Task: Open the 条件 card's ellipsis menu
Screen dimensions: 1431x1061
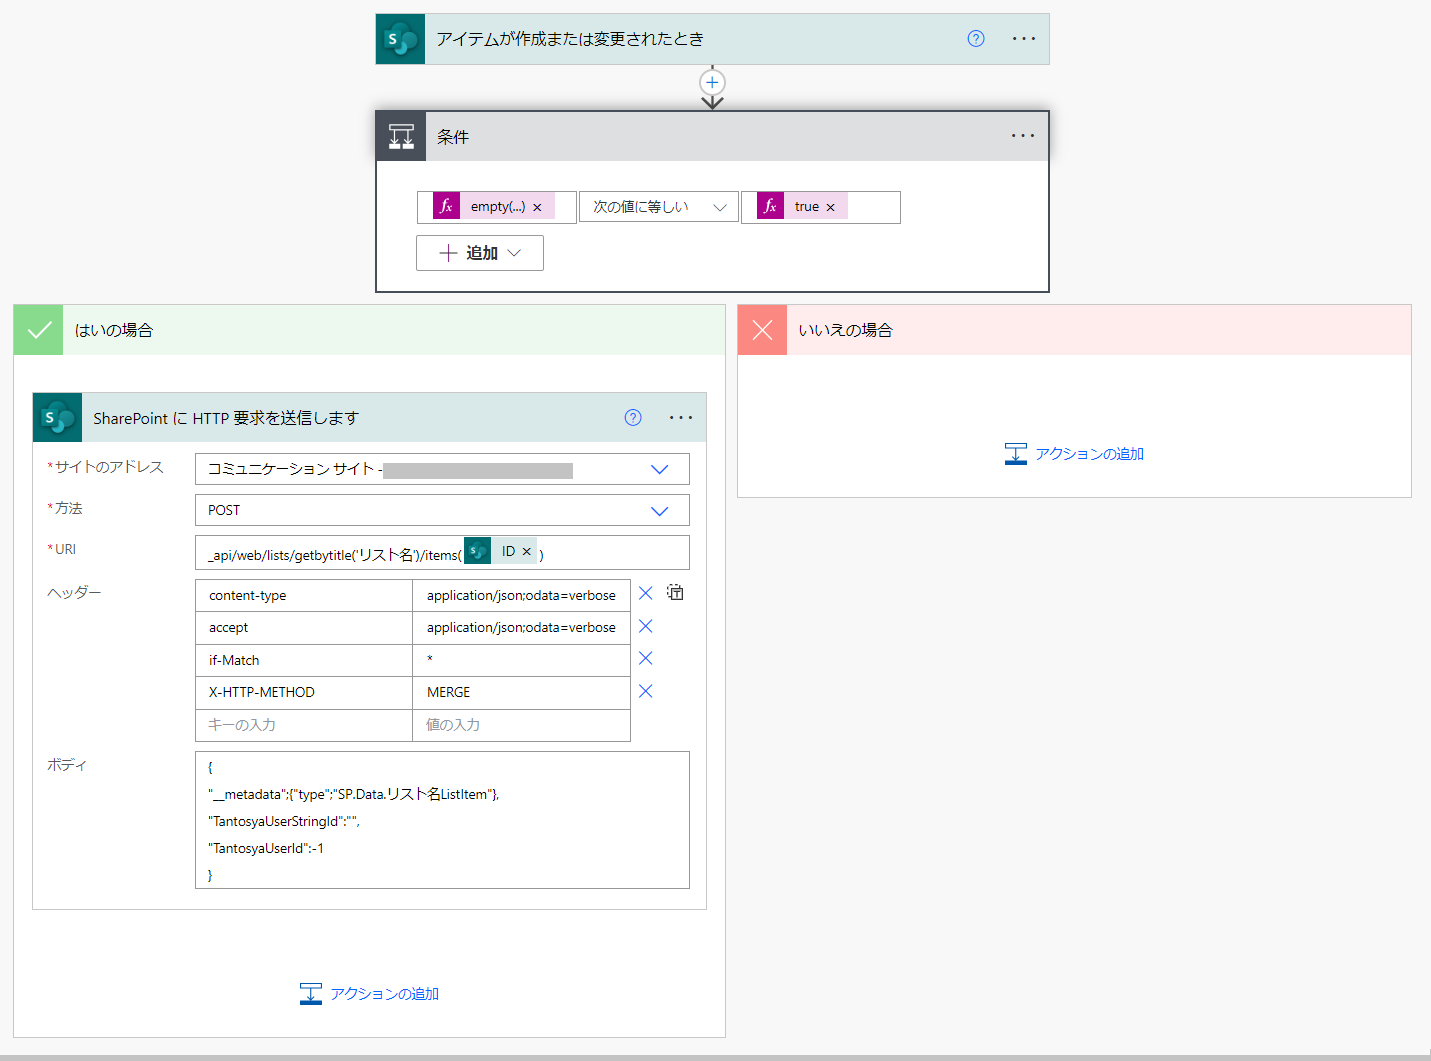Action: click(x=1022, y=136)
